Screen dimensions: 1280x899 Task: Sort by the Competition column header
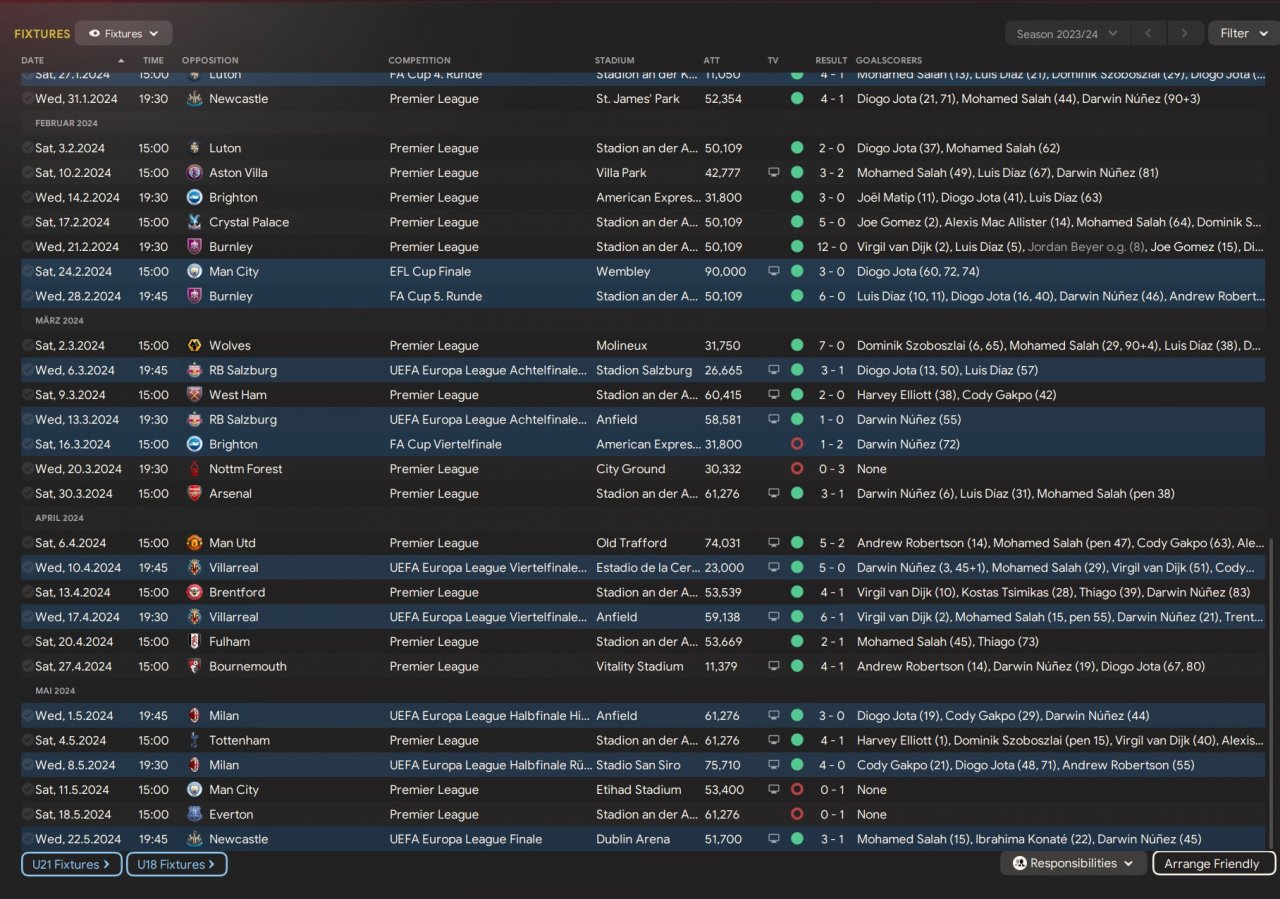point(419,60)
